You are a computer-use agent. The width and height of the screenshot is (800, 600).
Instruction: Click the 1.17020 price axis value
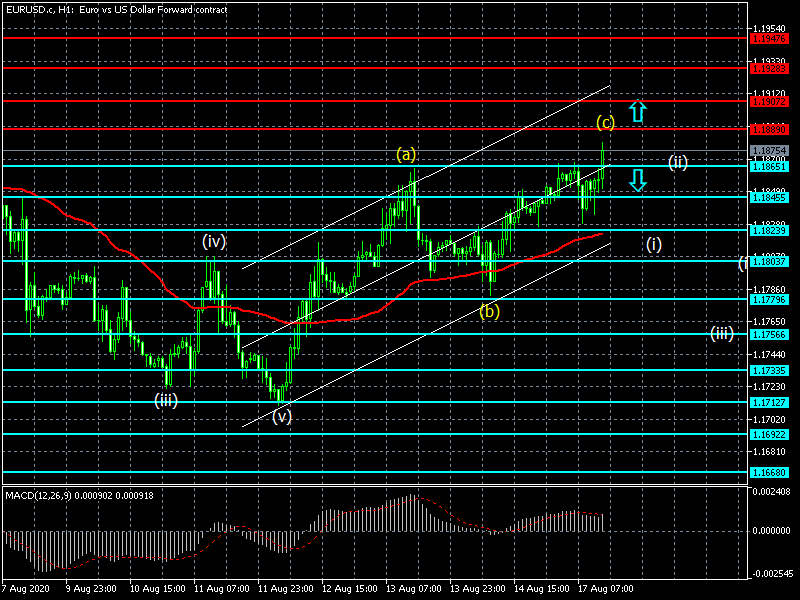pyautogui.click(x=769, y=419)
